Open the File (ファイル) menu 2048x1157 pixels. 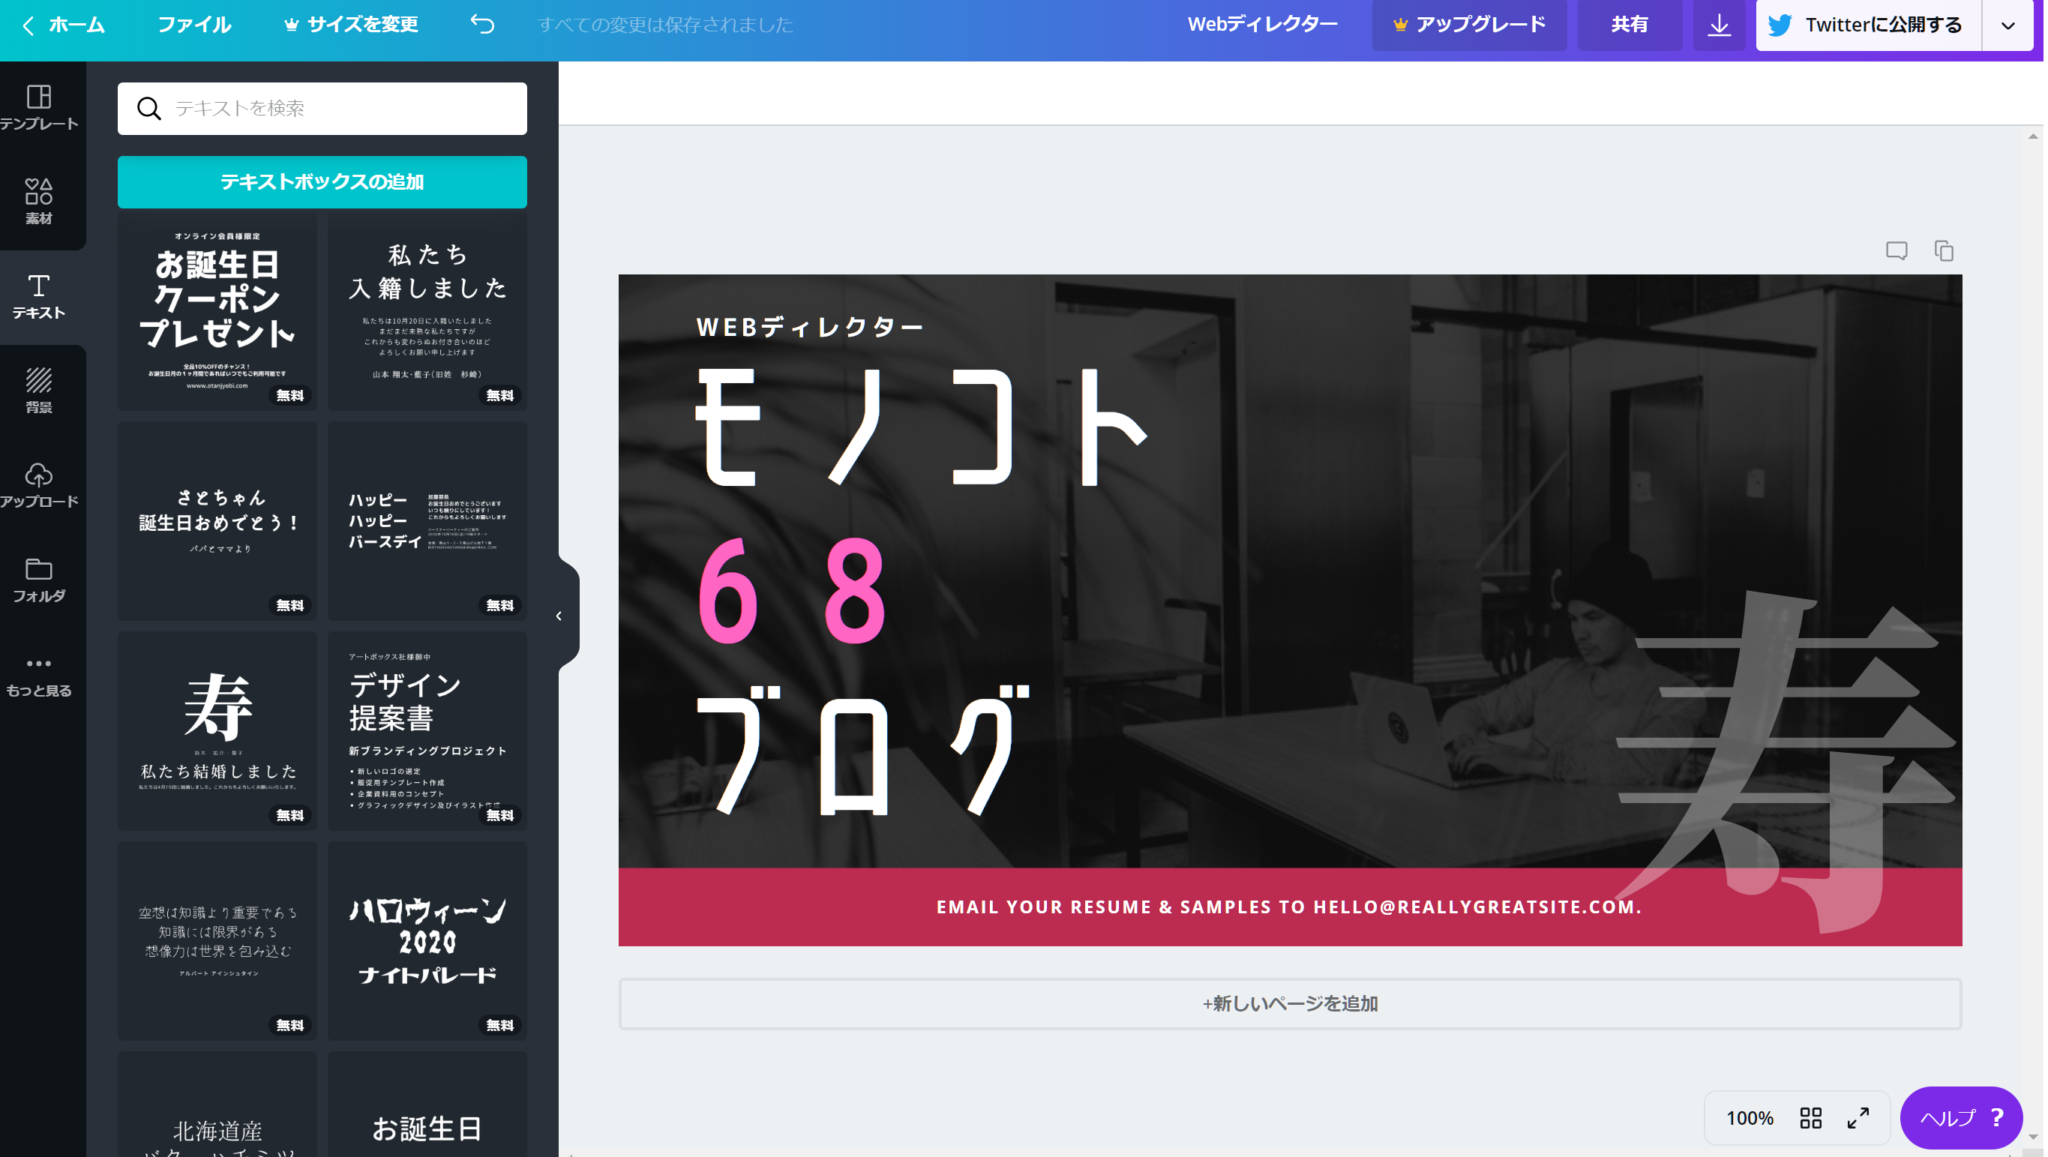[194, 24]
